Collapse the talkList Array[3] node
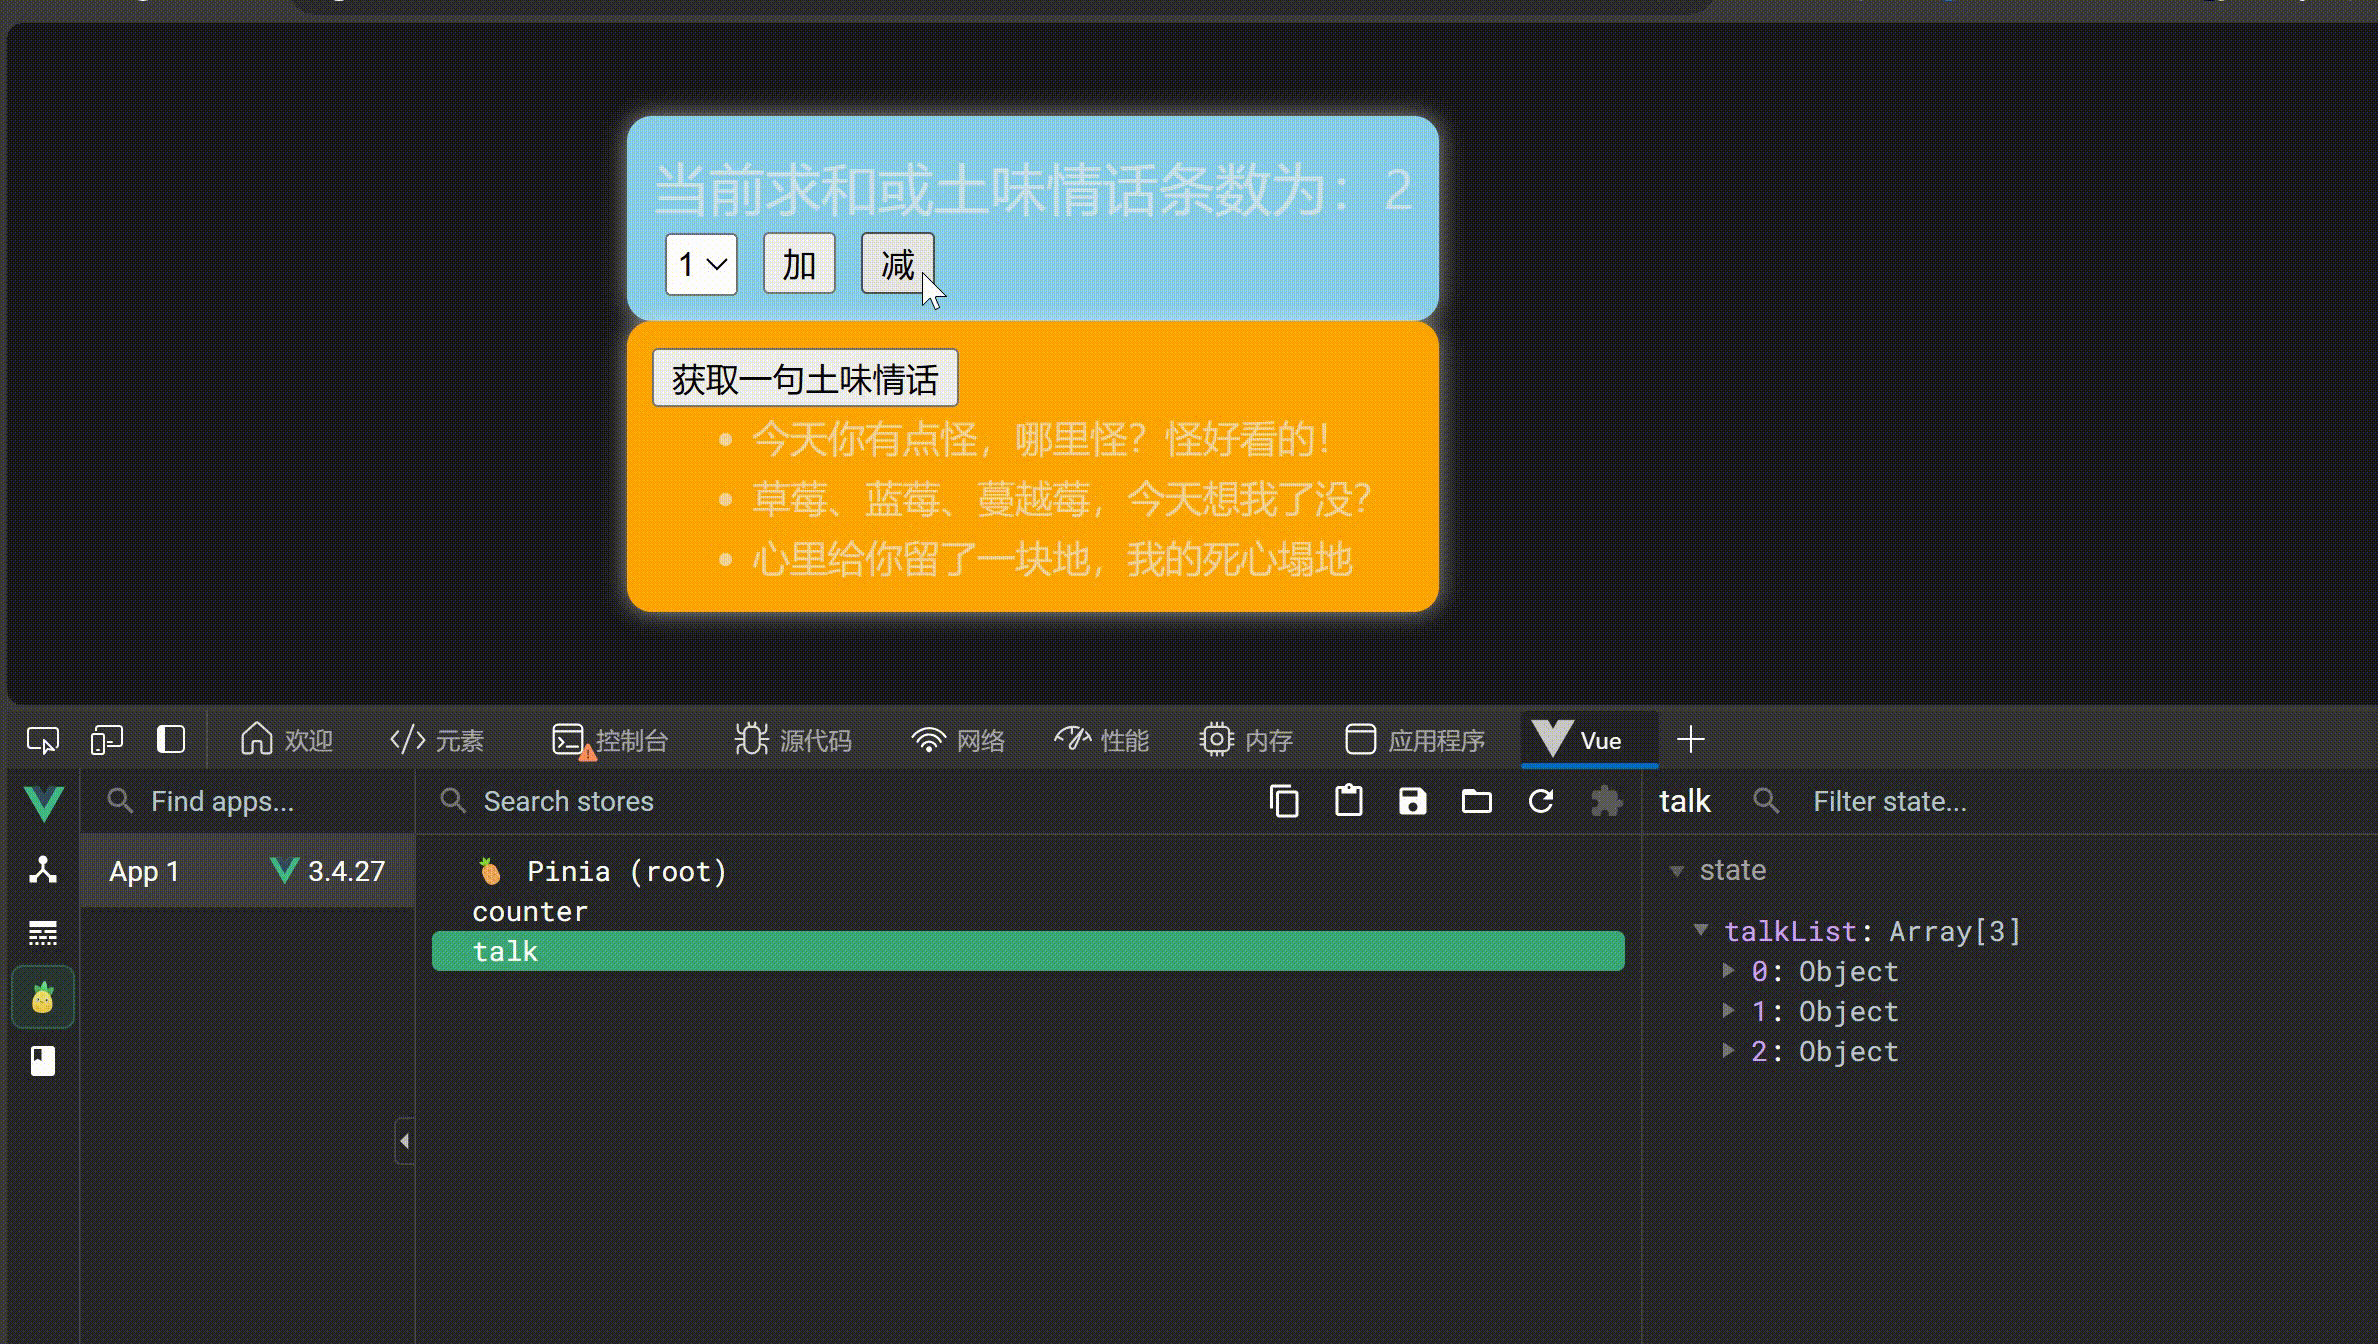Viewport: 2378px width, 1344px height. 1700,930
